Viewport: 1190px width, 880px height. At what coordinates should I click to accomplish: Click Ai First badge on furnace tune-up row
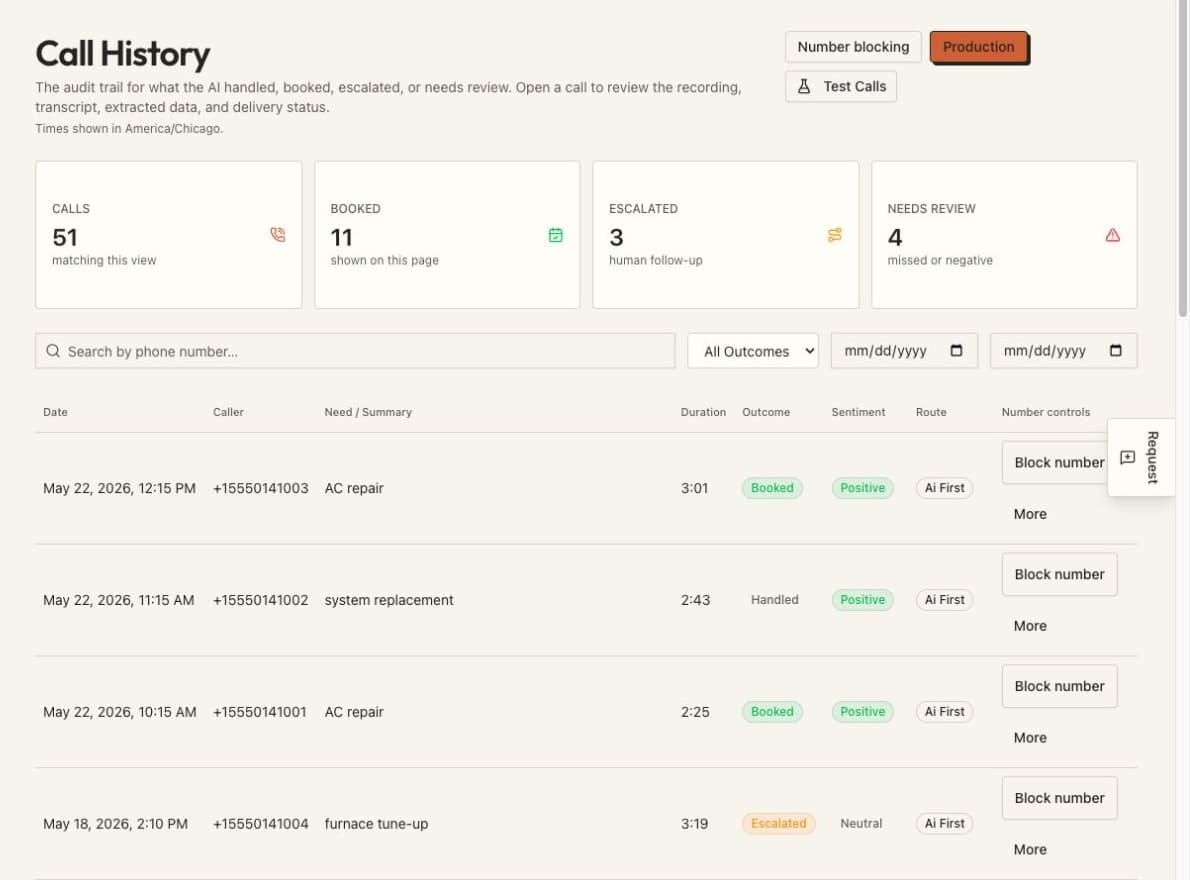point(944,823)
